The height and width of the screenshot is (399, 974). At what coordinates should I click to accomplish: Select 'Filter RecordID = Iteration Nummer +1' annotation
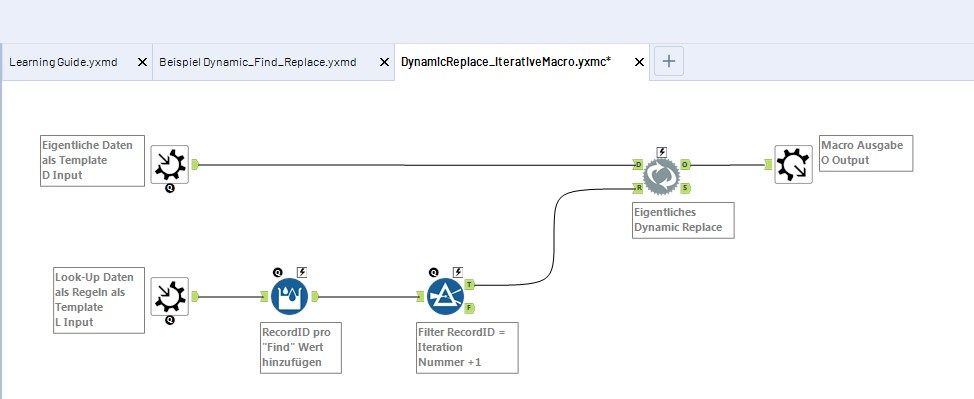pyautogui.click(x=467, y=347)
